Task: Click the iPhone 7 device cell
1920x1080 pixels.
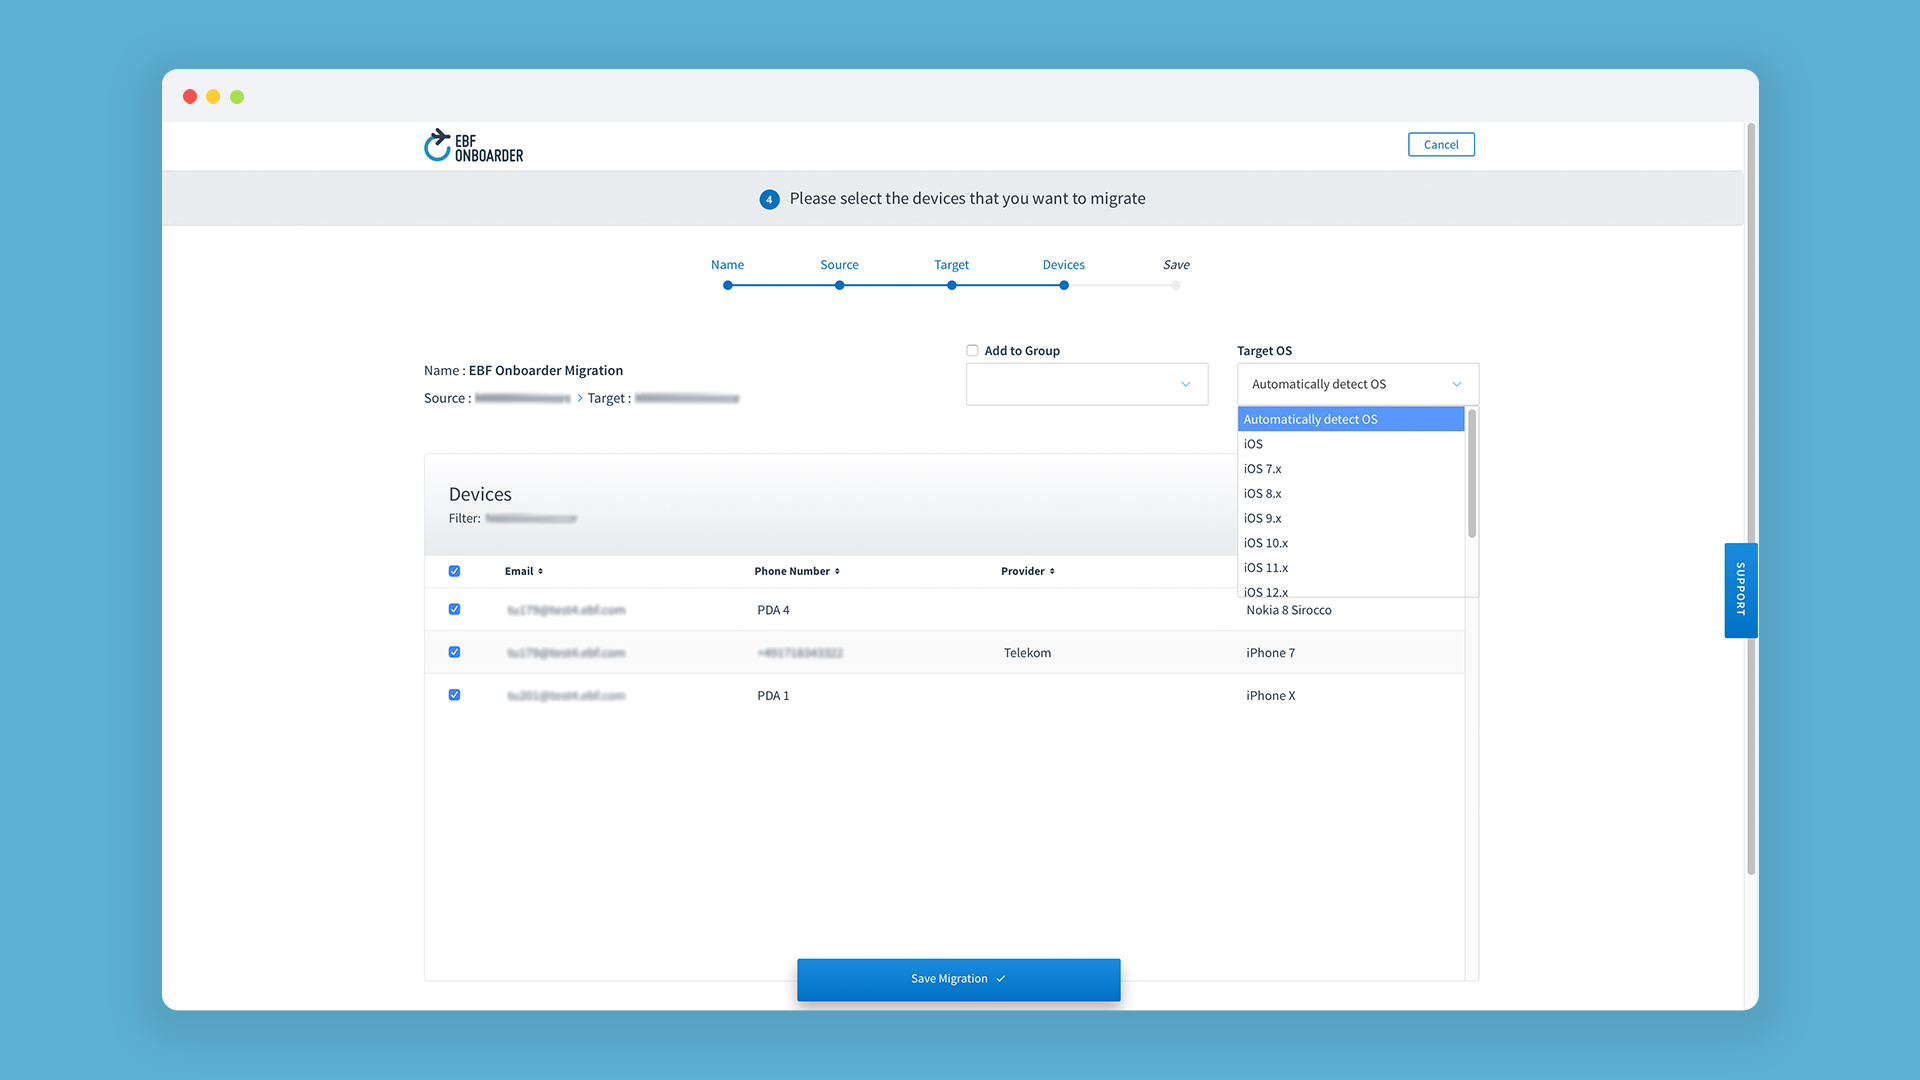Action: [1270, 653]
